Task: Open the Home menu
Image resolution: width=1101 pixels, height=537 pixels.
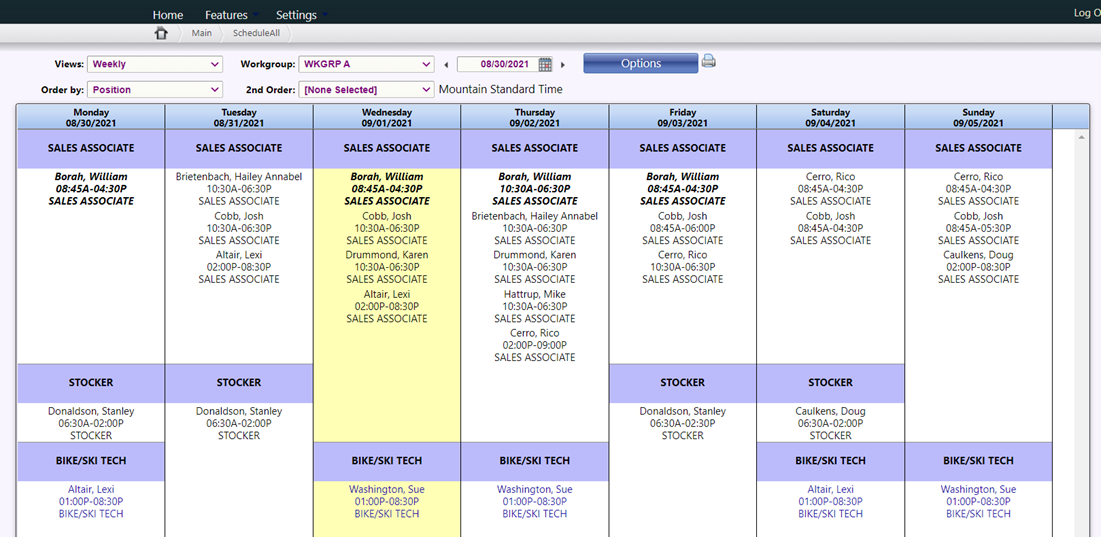Action: click(168, 15)
